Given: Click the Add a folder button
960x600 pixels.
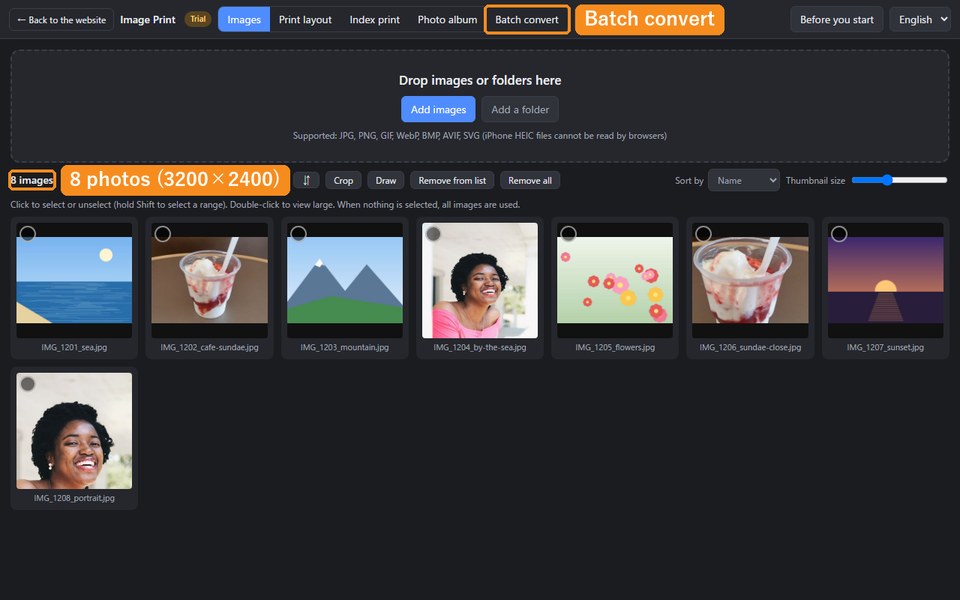Looking at the screenshot, I should [520, 110].
